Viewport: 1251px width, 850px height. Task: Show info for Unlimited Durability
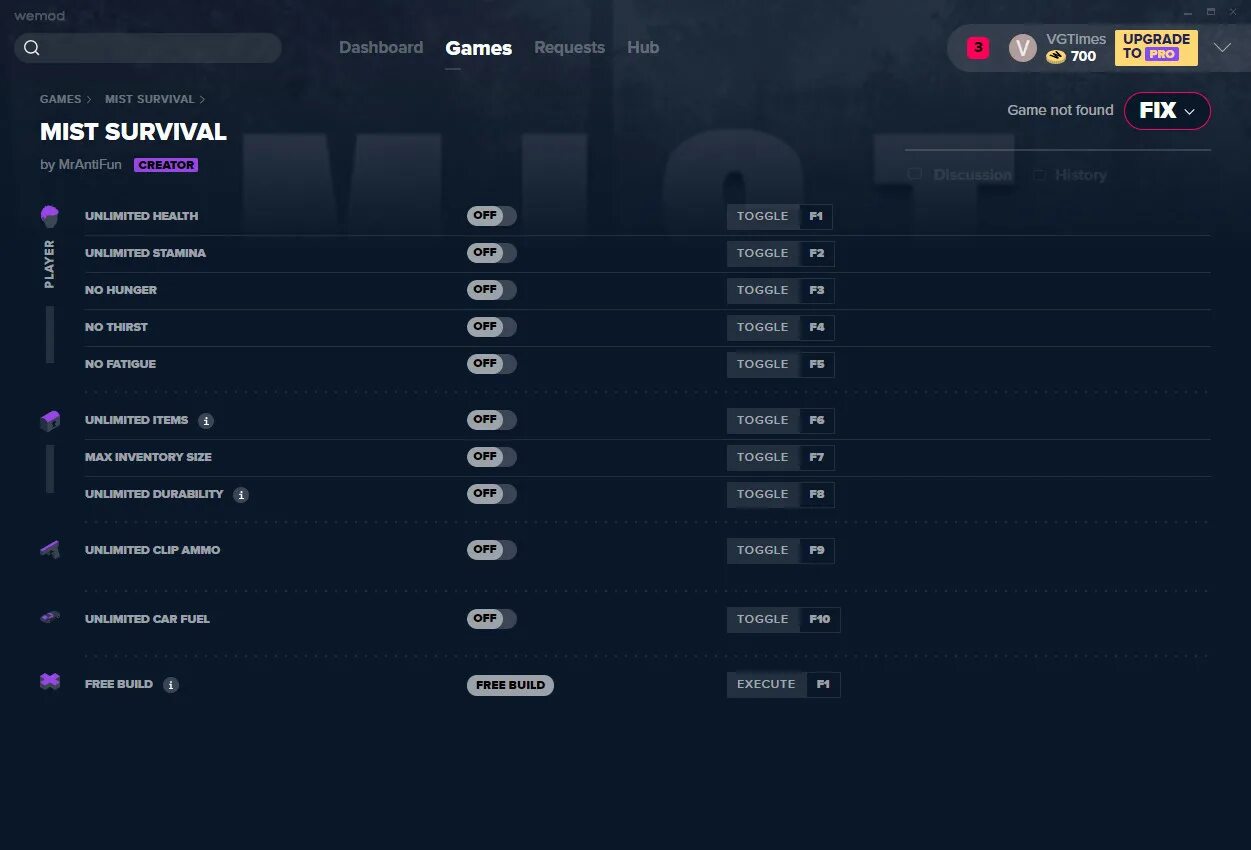pos(241,495)
